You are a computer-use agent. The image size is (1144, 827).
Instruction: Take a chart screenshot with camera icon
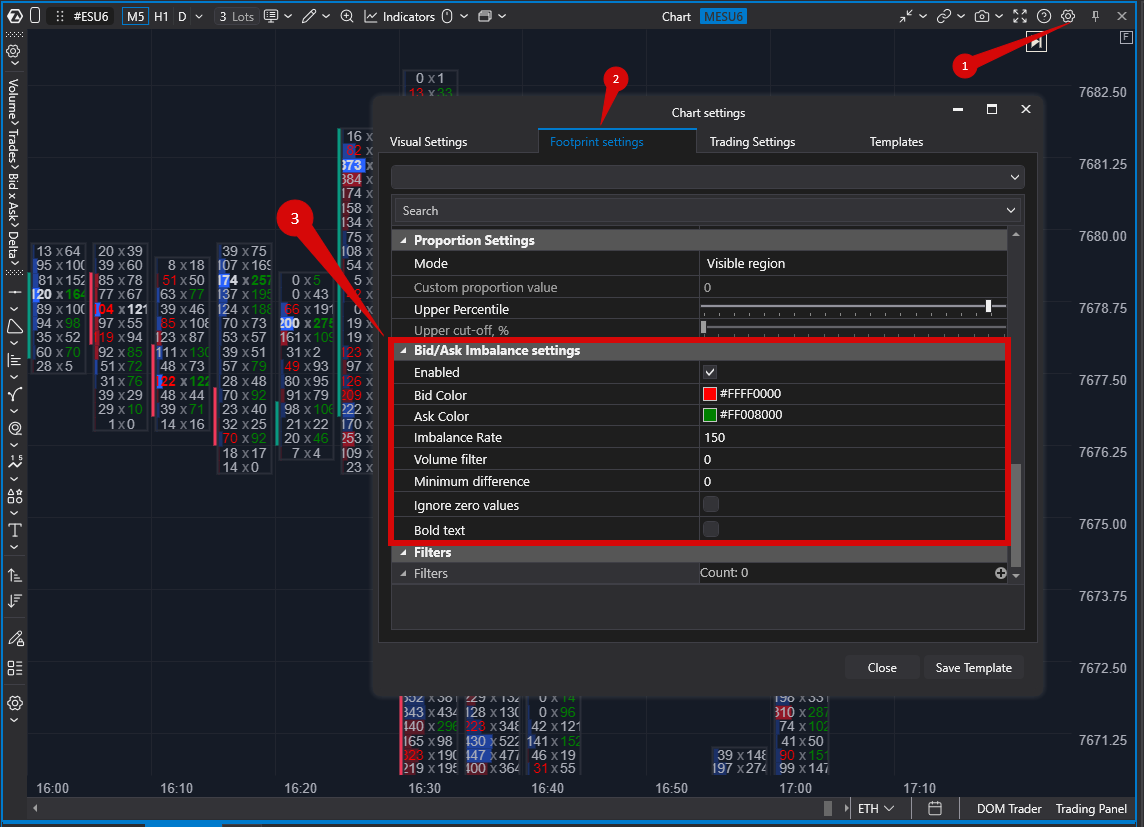click(982, 16)
